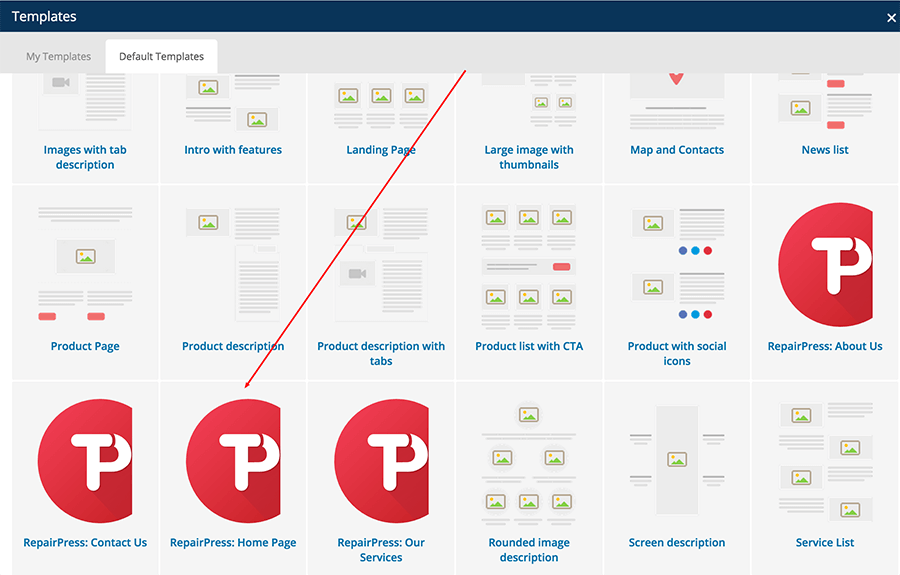
Task: Select the News list template thumbnail
Action: pyautogui.click(x=825, y=101)
